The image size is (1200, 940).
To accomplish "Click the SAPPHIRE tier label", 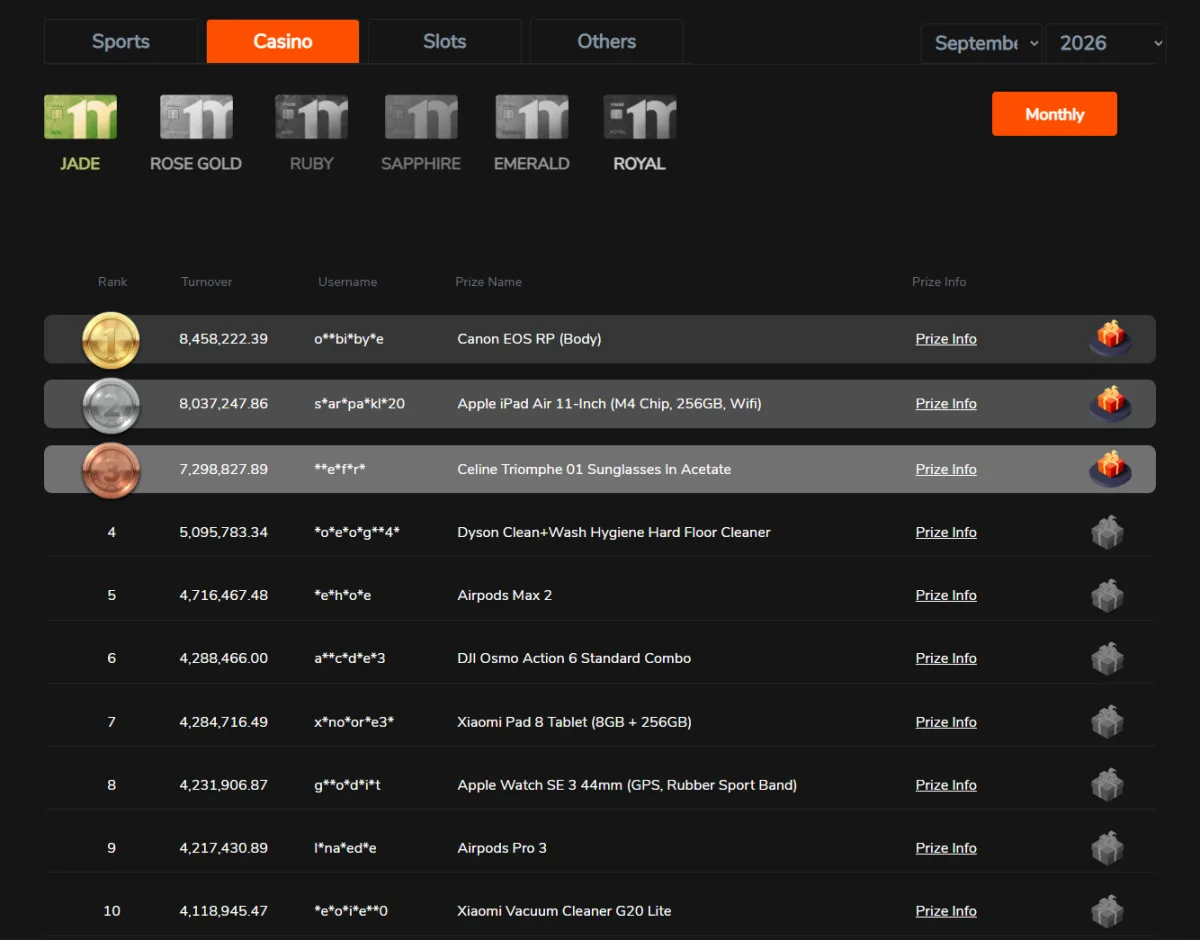I will 421,164.
